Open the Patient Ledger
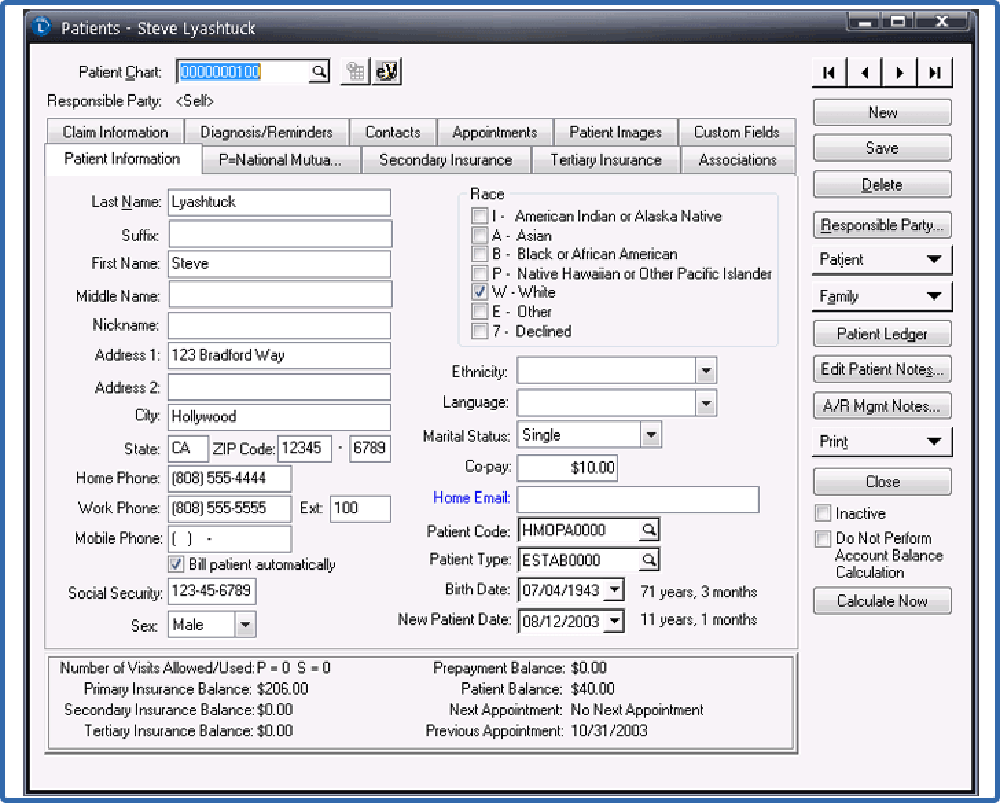Image resolution: width=1000 pixels, height=803 pixels. pos(882,333)
